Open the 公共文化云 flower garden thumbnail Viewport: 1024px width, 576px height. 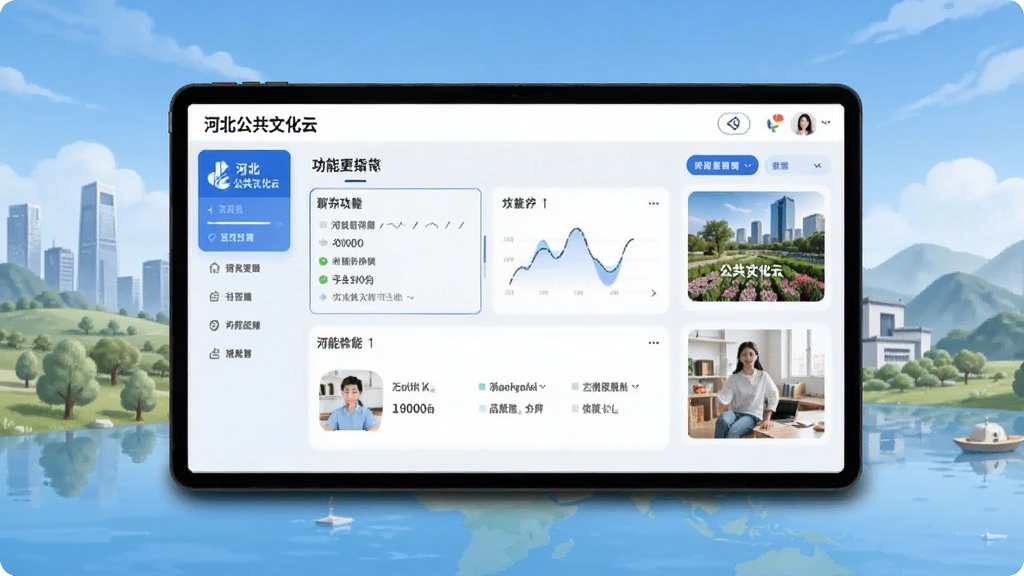point(756,246)
